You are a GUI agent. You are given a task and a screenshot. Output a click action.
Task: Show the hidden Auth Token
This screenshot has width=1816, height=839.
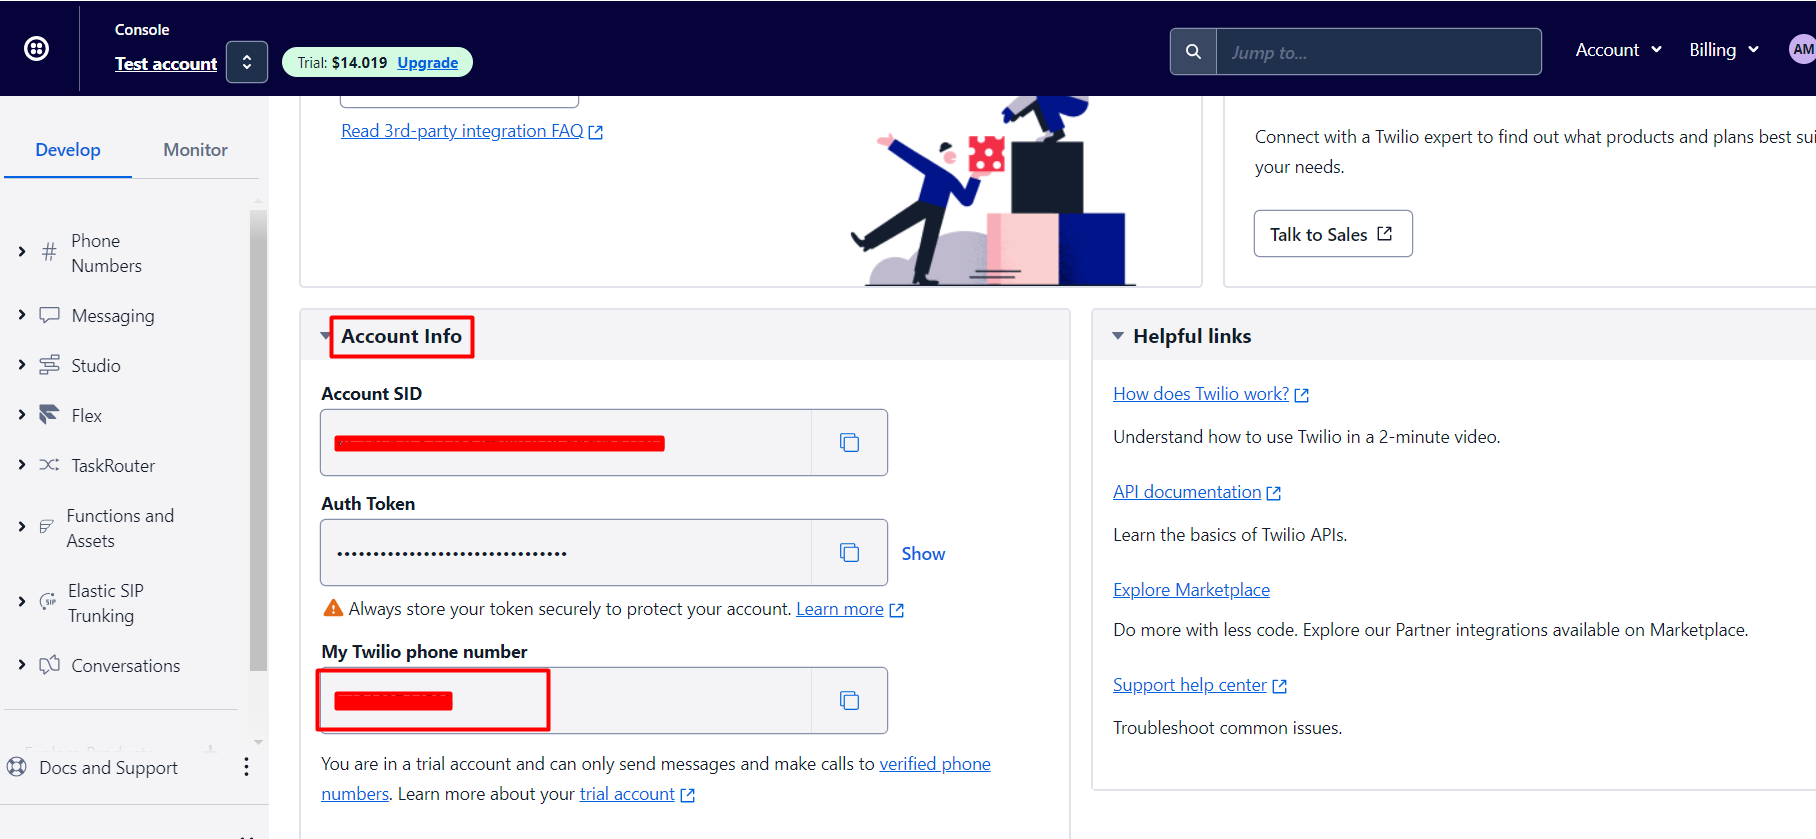pyautogui.click(x=923, y=553)
